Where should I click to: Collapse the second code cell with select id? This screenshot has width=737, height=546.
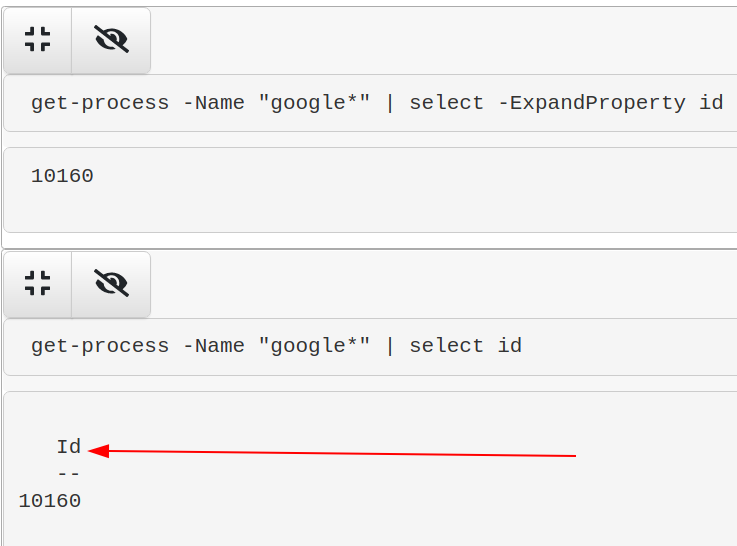[x=38, y=283]
